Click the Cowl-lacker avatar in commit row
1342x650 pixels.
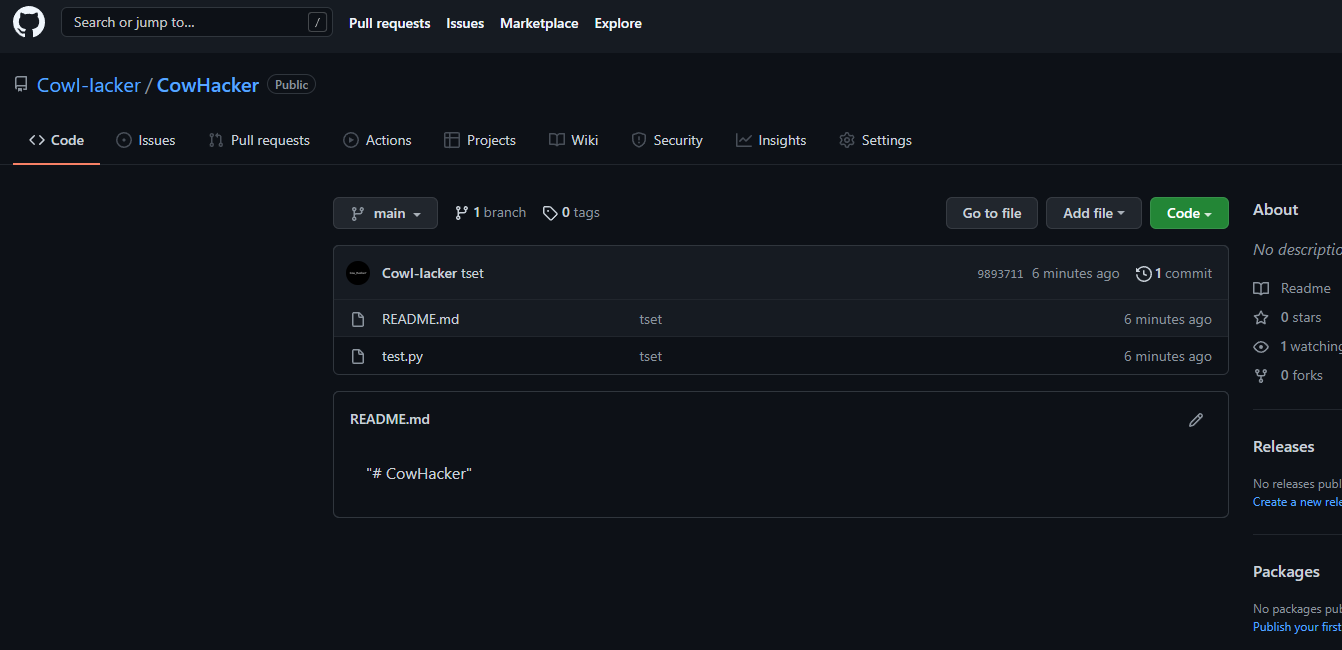click(x=358, y=273)
